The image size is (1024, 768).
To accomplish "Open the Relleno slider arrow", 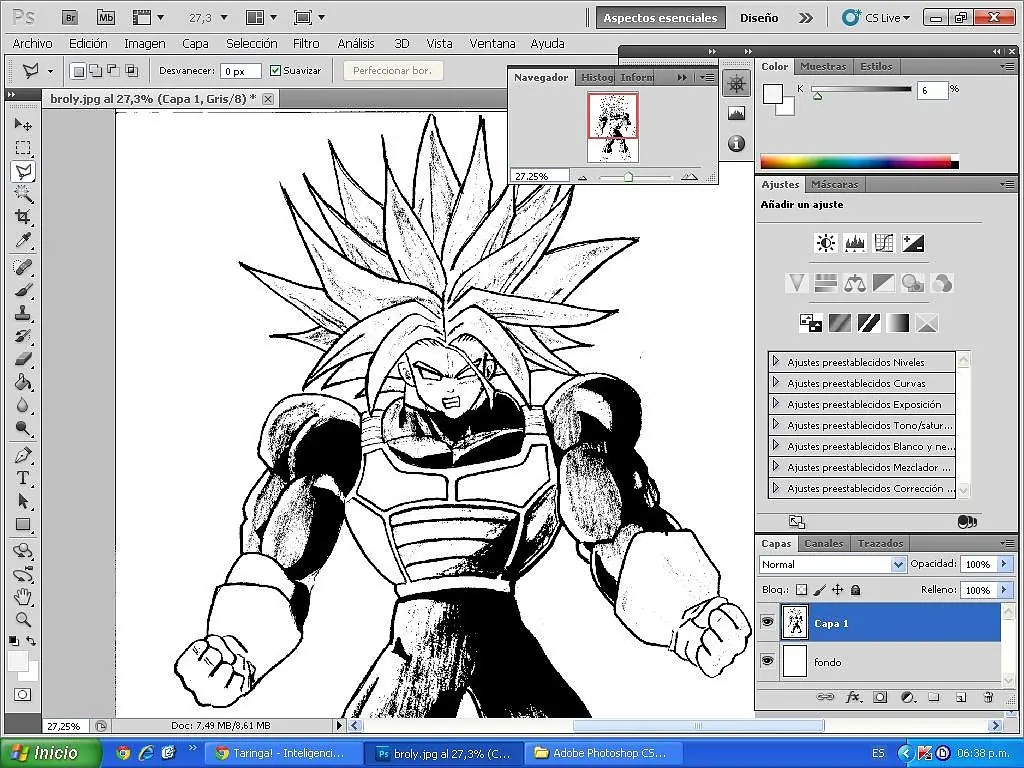I will (x=1004, y=590).
